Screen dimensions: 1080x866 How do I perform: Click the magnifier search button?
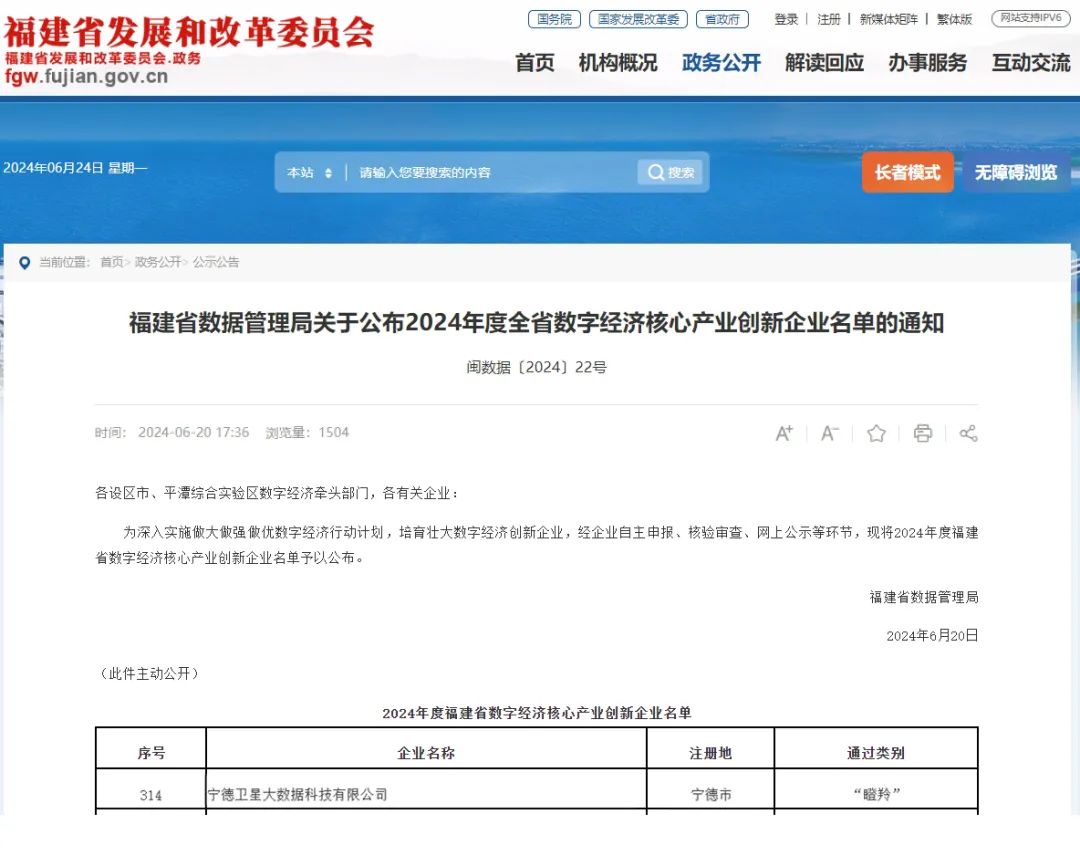pos(670,172)
